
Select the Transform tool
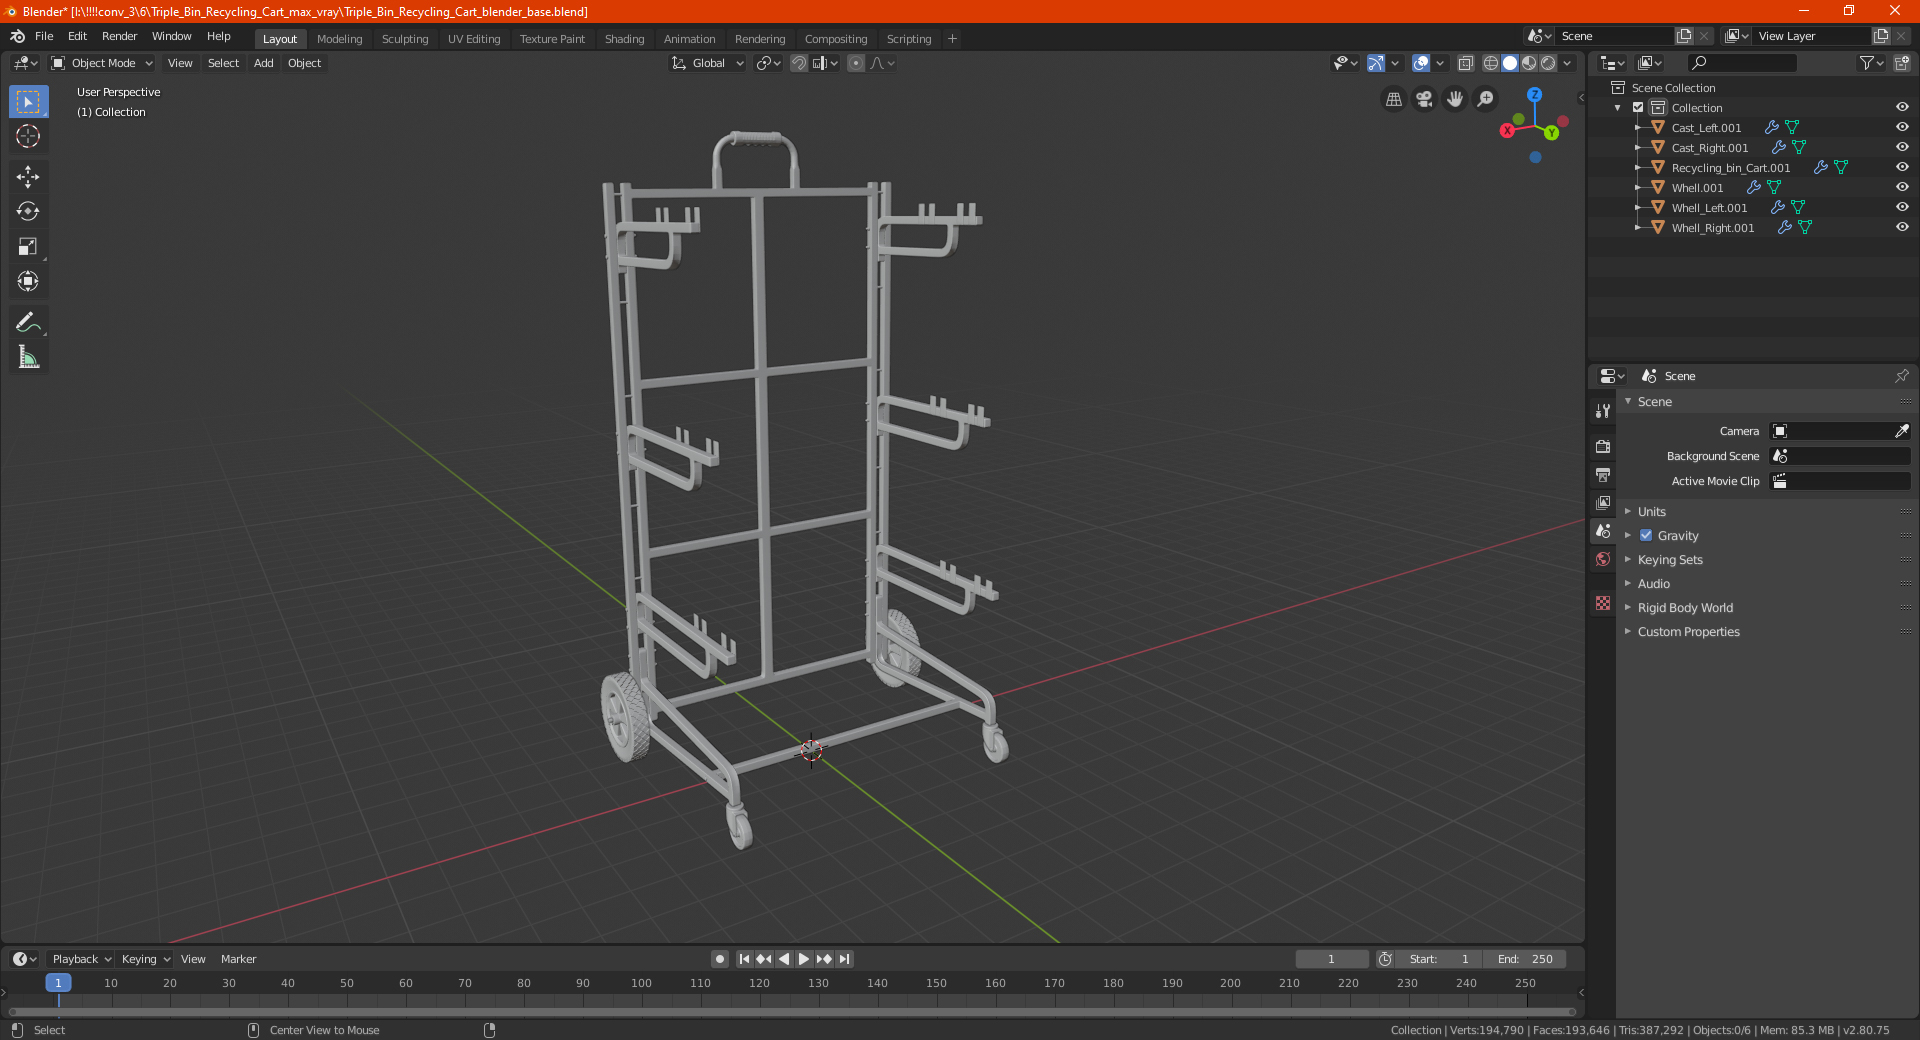point(28,281)
